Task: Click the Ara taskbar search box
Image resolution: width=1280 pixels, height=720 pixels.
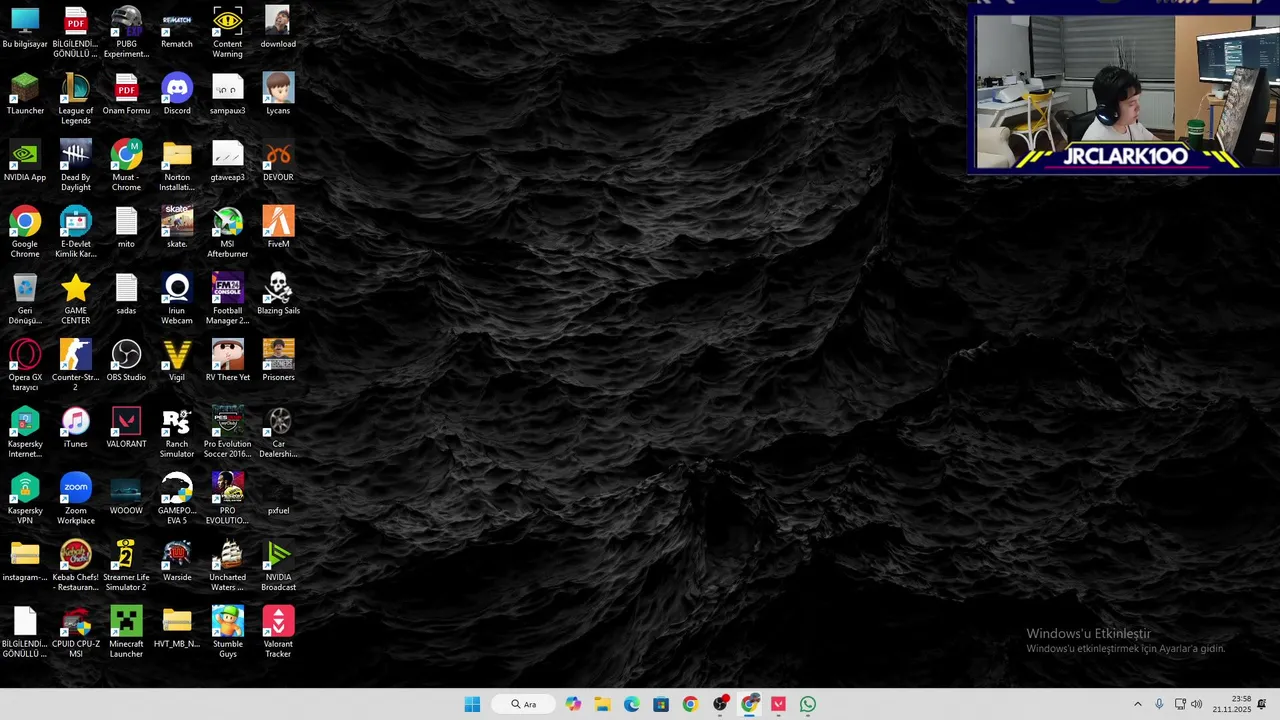Action: pos(524,704)
